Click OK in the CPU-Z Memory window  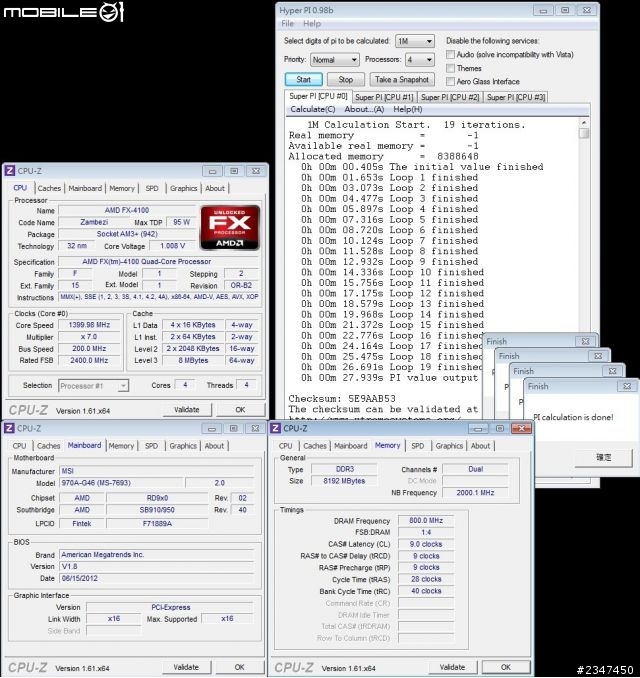tap(506, 667)
